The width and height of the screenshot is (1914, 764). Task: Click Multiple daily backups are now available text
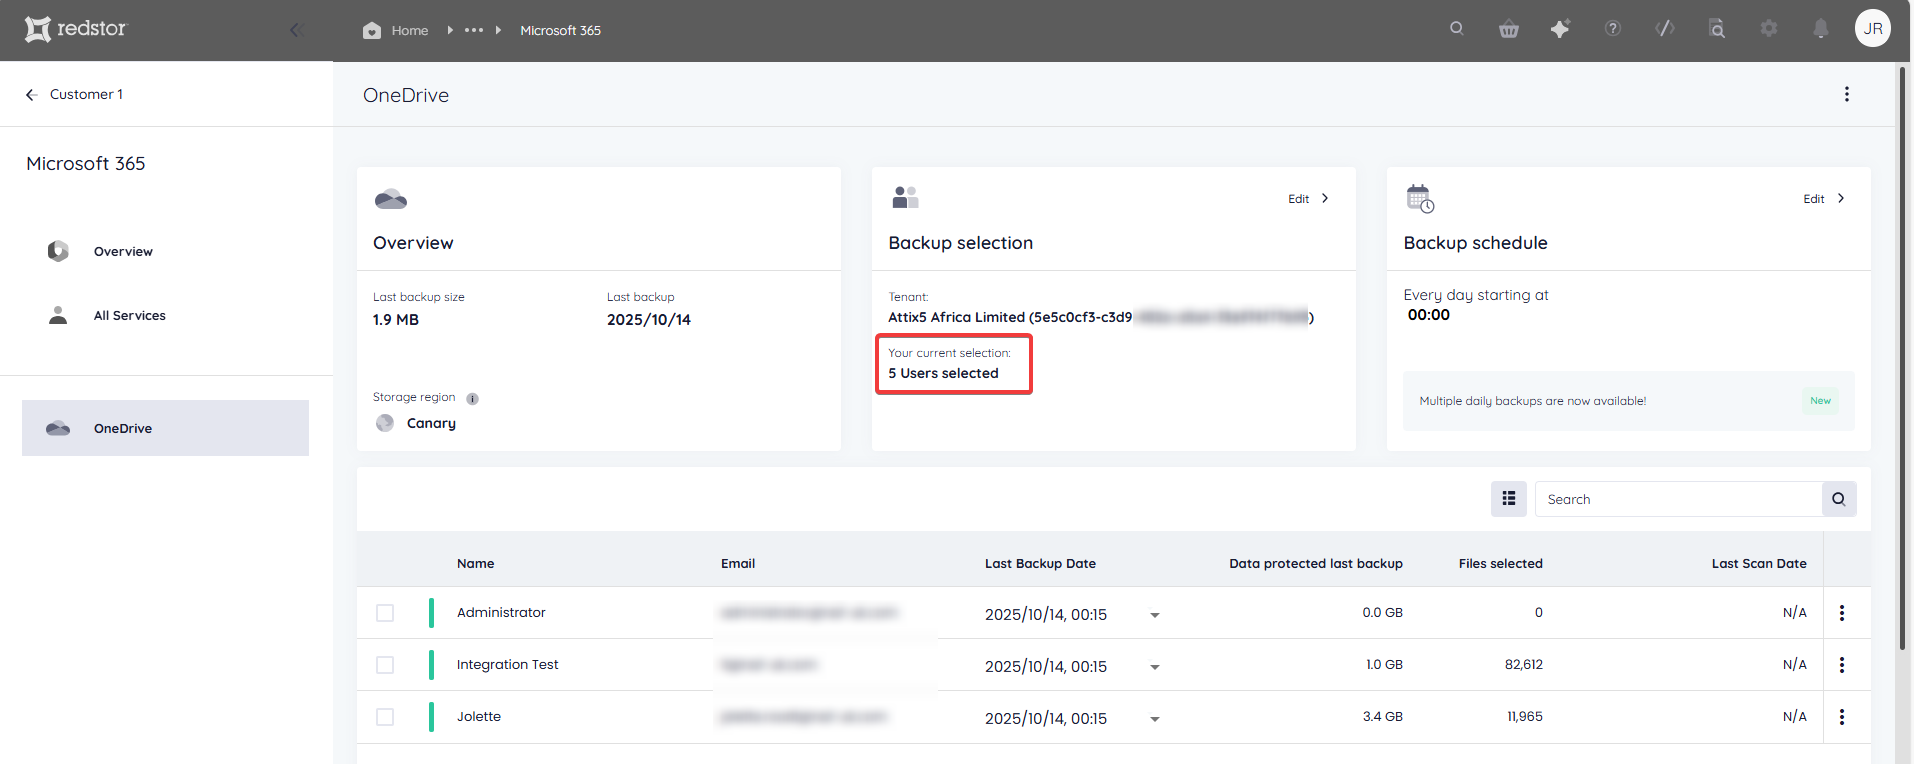click(x=1532, y=401)
